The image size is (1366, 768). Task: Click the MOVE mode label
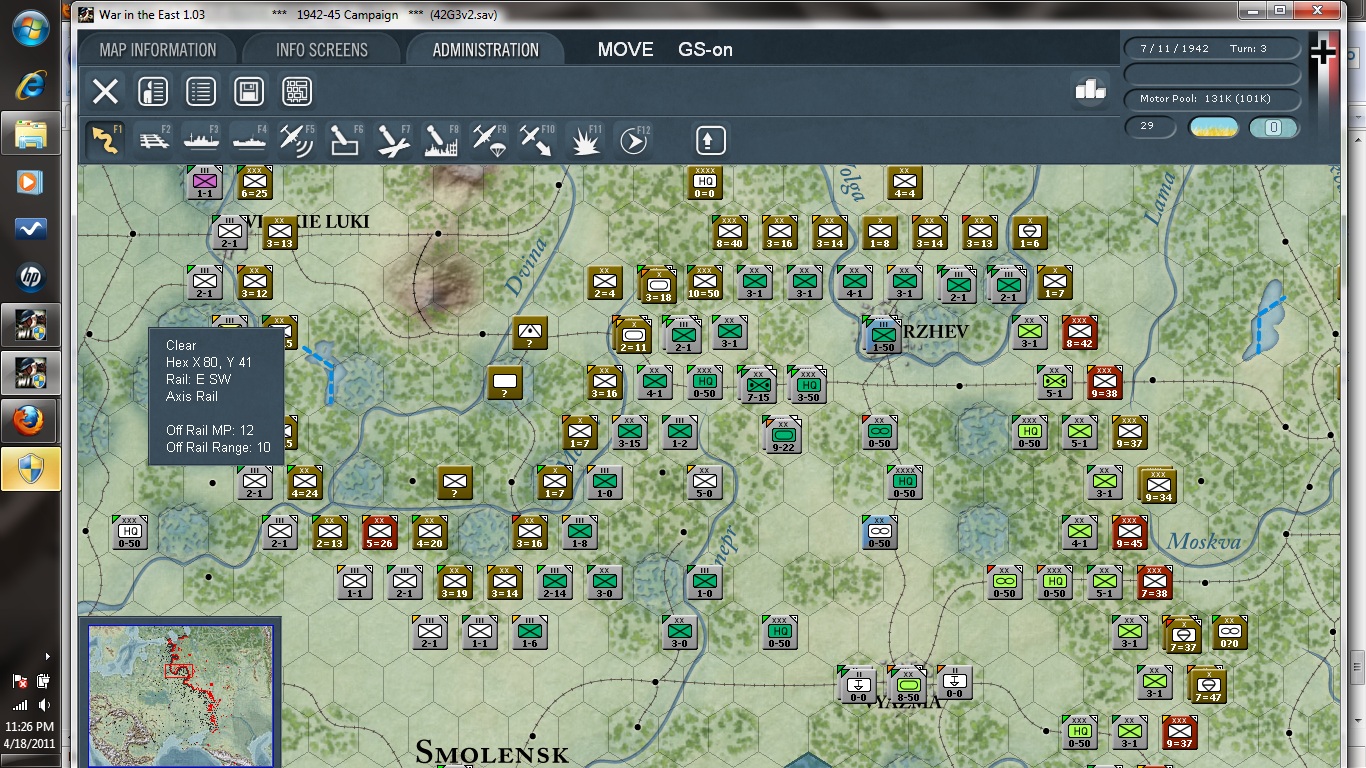(x=625, y=50)
